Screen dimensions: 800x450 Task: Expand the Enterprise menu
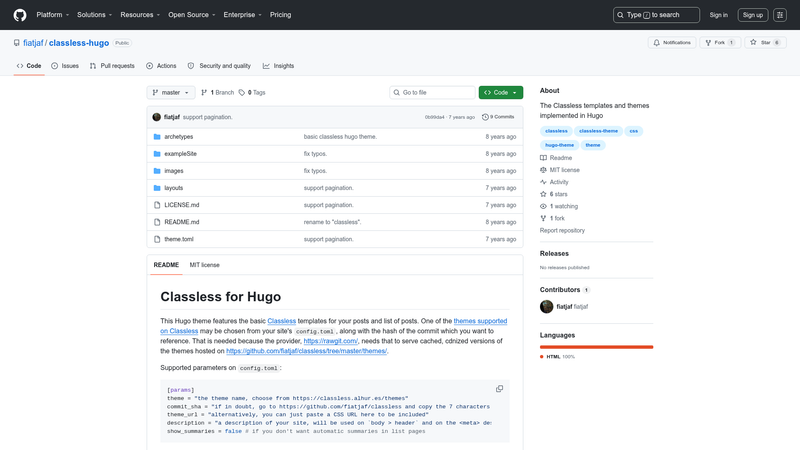(x=242, y=15)
